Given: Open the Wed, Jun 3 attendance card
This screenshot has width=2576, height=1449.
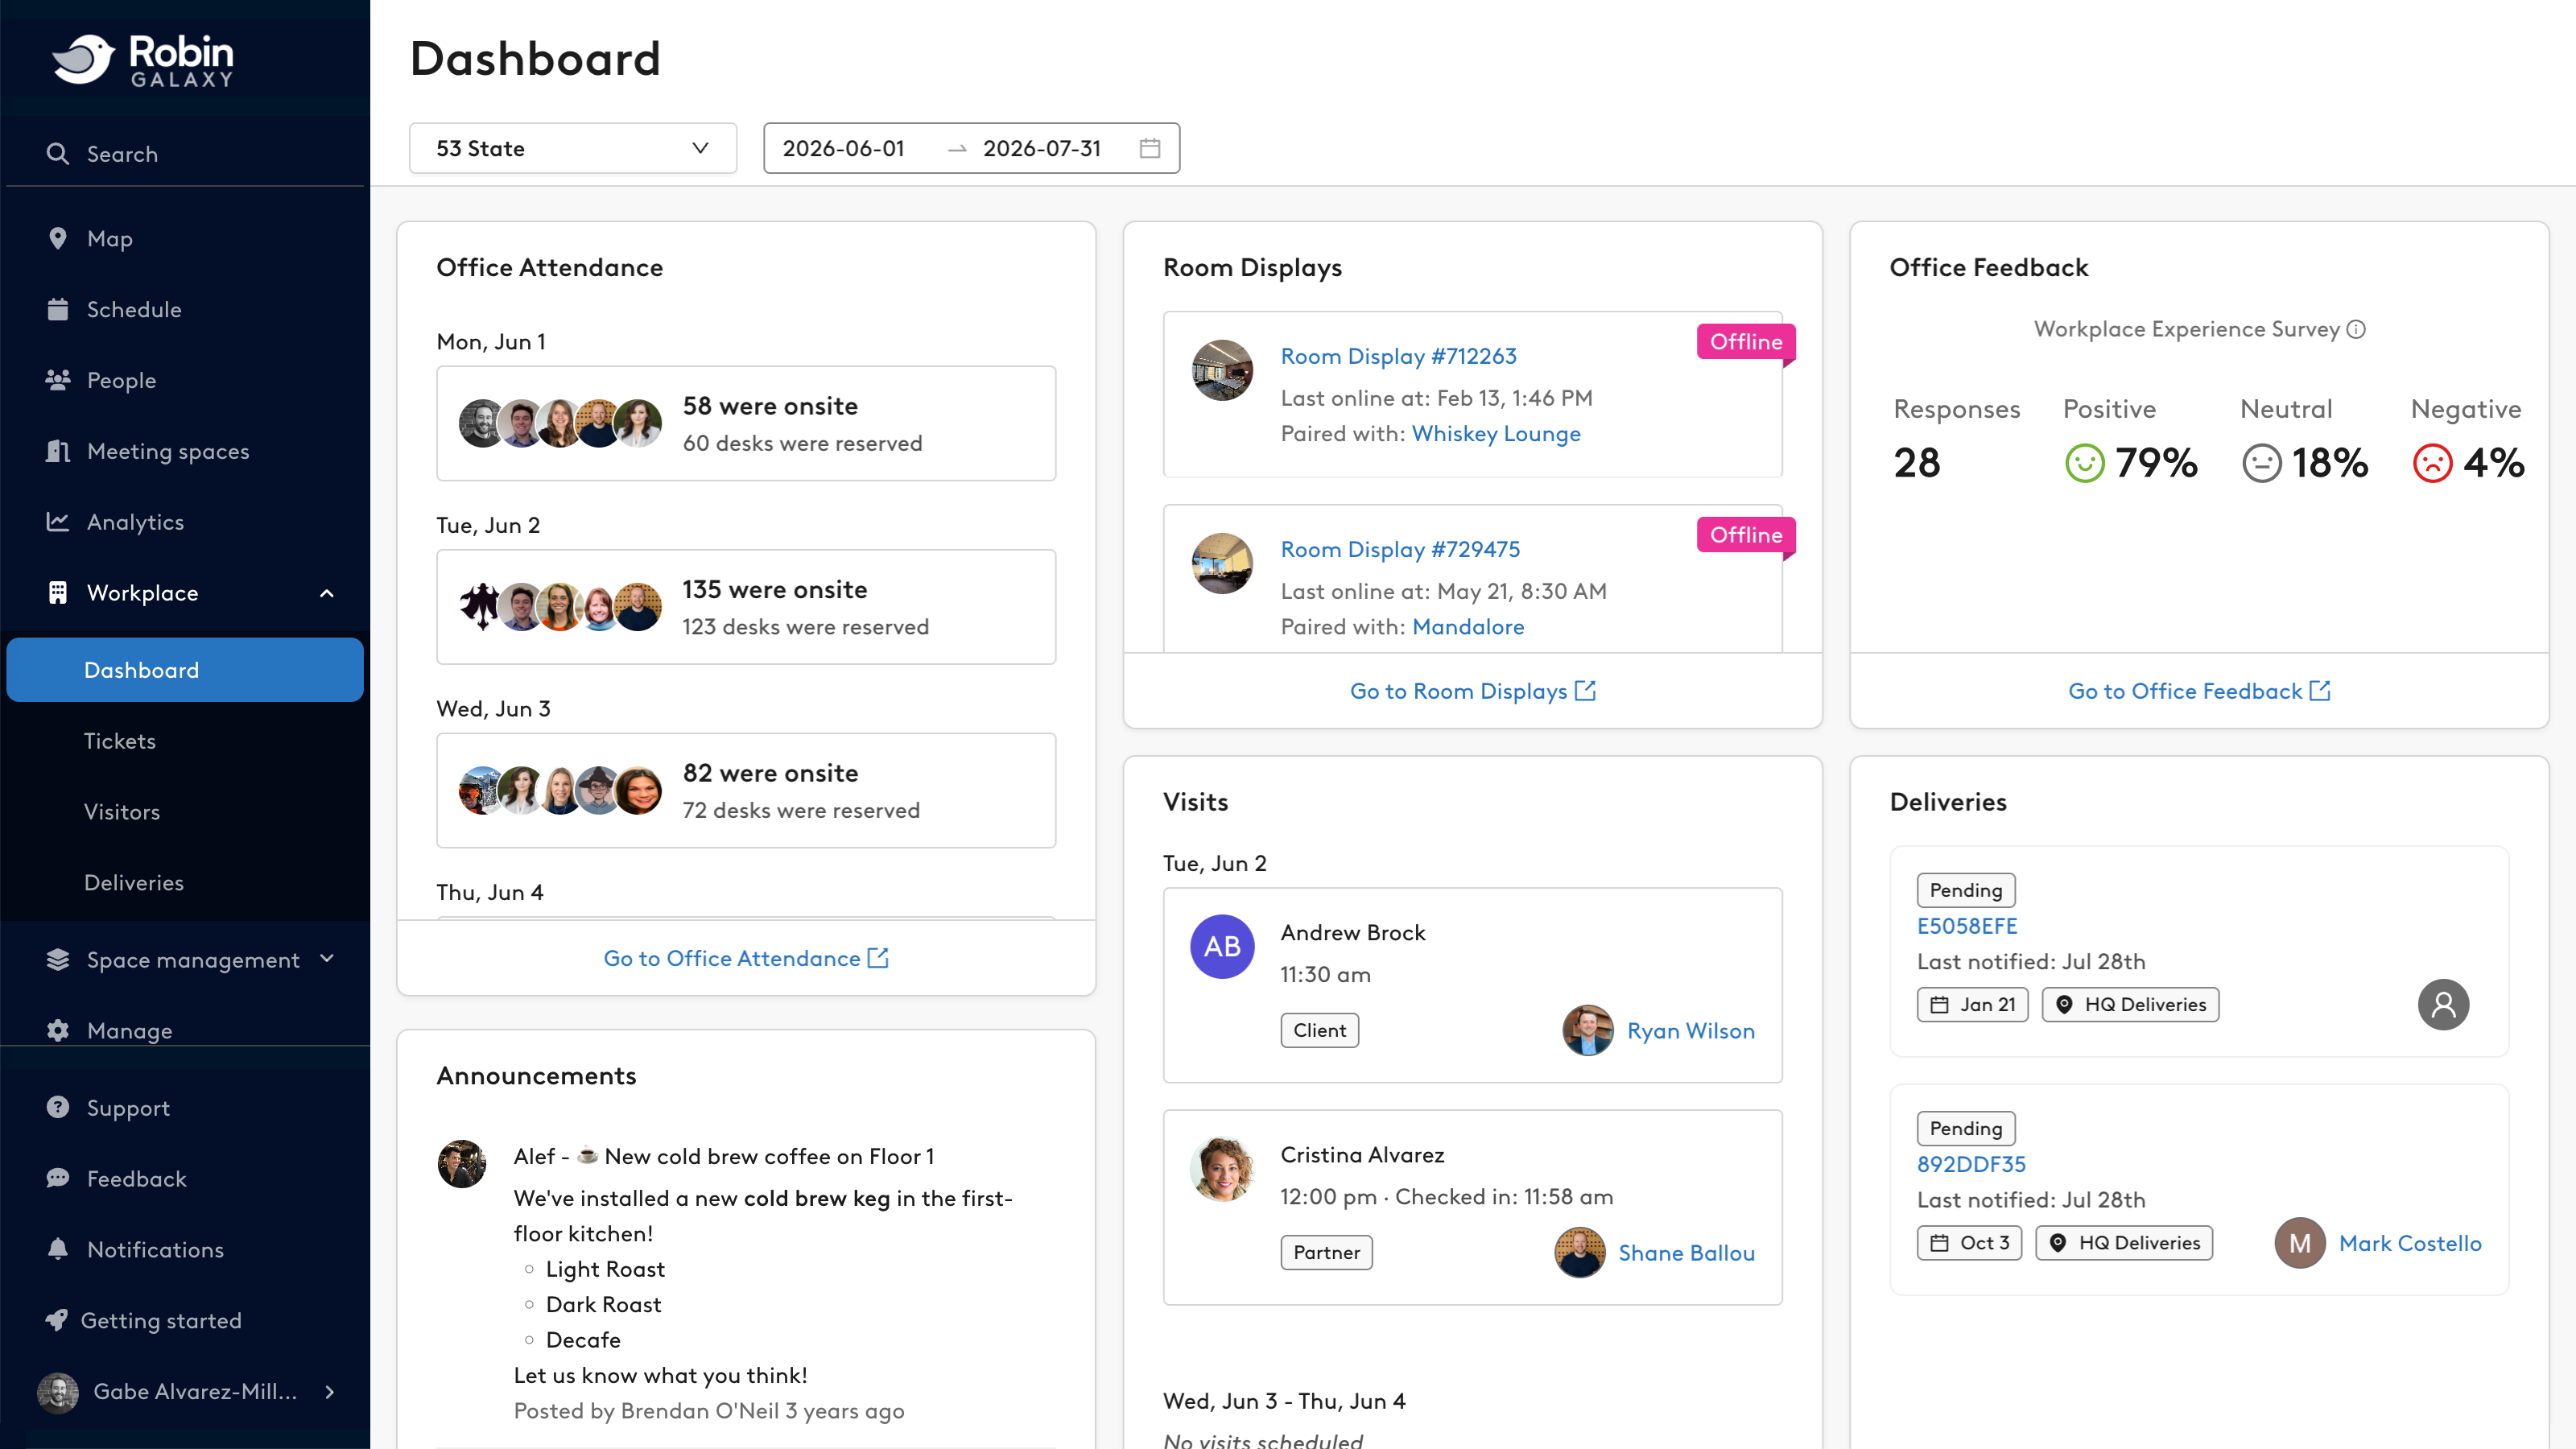Looking at the screenshot, I should click(746, 790).
